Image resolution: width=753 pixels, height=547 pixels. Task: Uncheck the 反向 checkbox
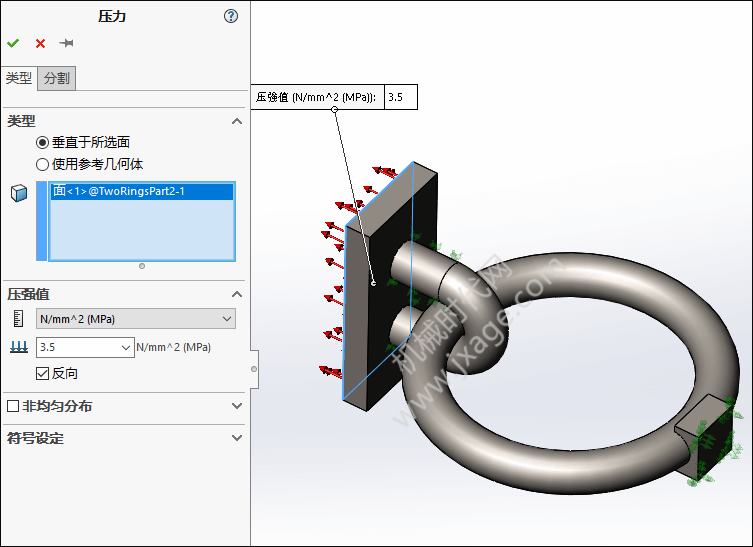(x=42, y=373)
